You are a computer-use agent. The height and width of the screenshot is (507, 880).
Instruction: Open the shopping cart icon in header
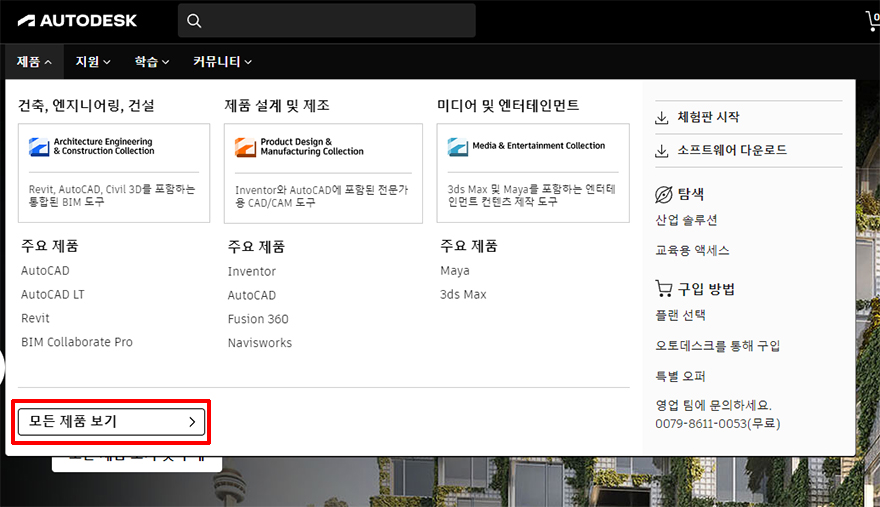[x=873, y=21]
